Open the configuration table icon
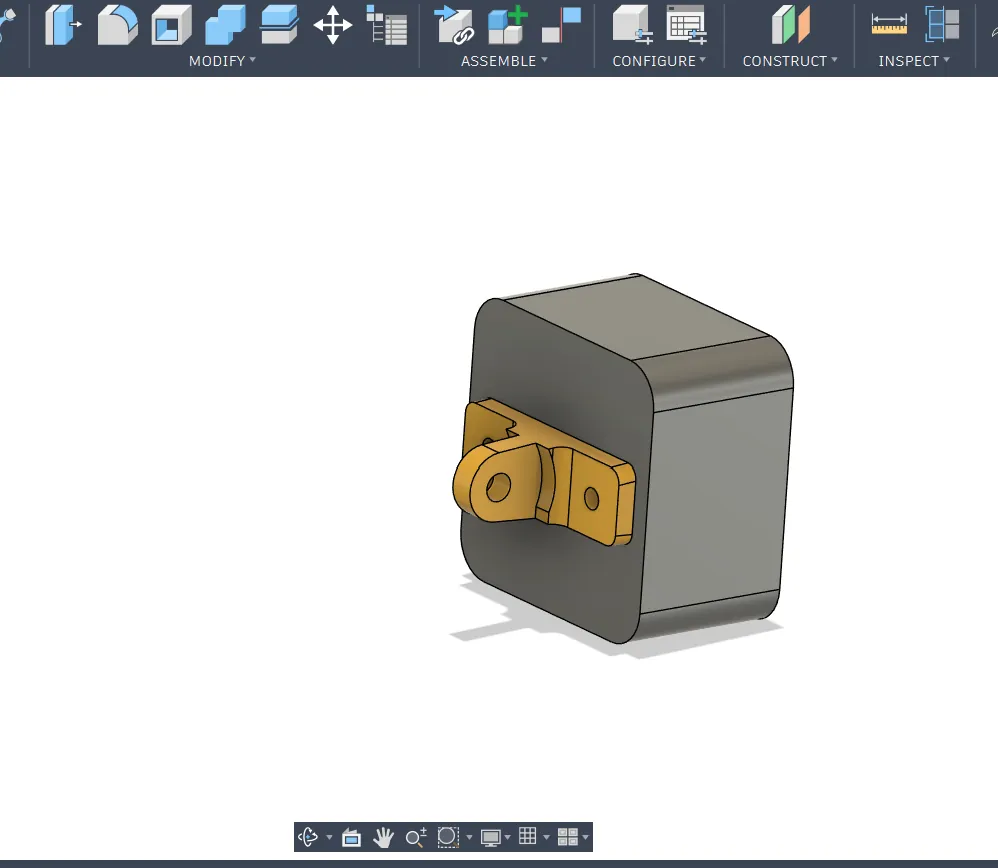The image size is (998, 868). 686,25
